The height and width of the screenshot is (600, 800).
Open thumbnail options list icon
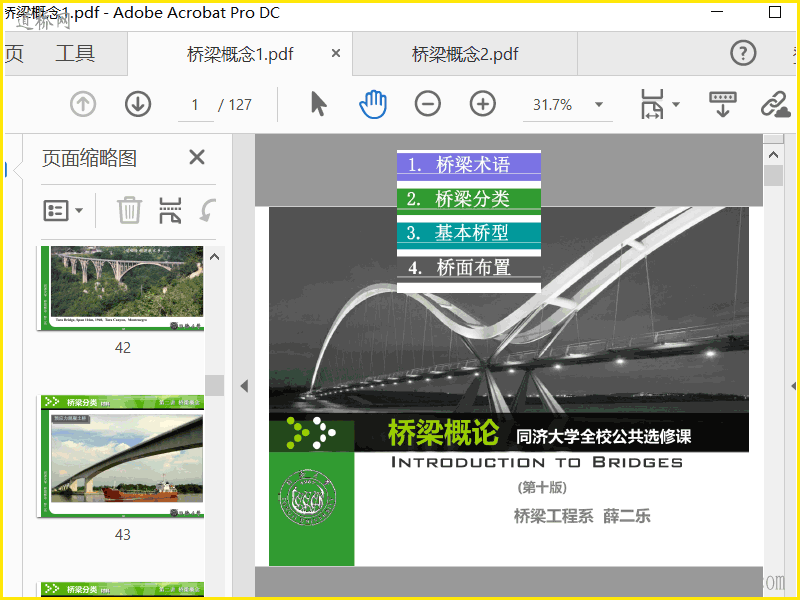tap(56, 210)
